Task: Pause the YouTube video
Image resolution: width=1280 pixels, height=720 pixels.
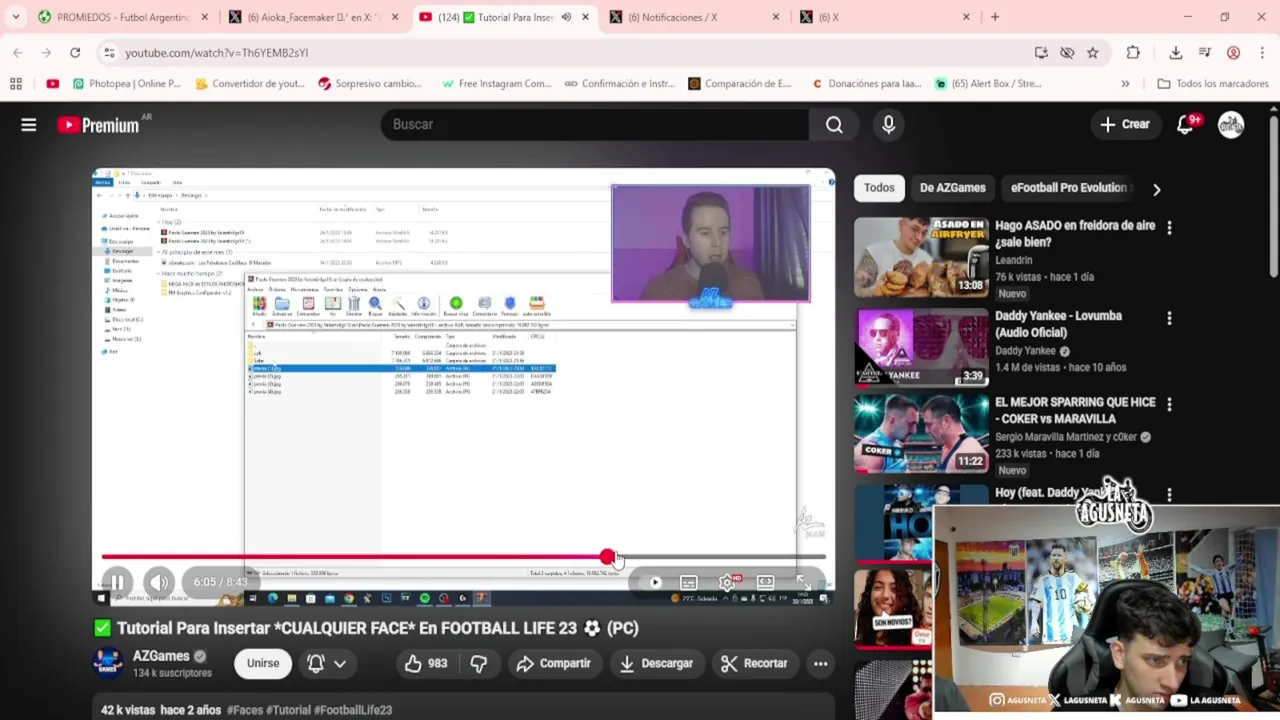Action: point(117,582)
